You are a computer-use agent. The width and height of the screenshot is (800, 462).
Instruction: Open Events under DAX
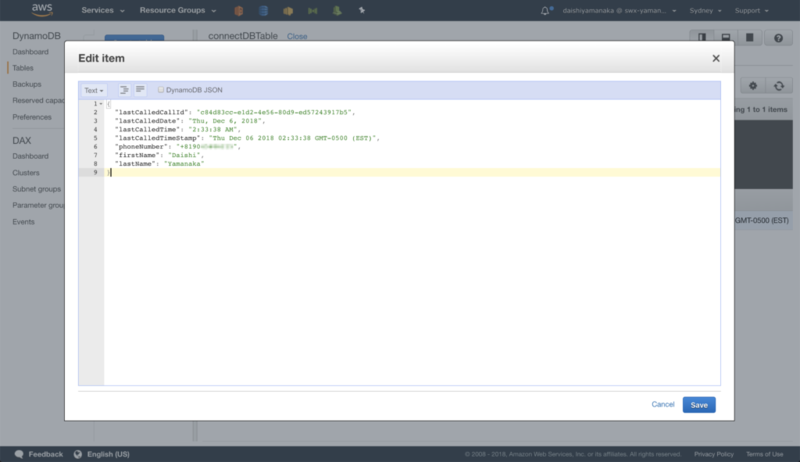pos(23,222)
